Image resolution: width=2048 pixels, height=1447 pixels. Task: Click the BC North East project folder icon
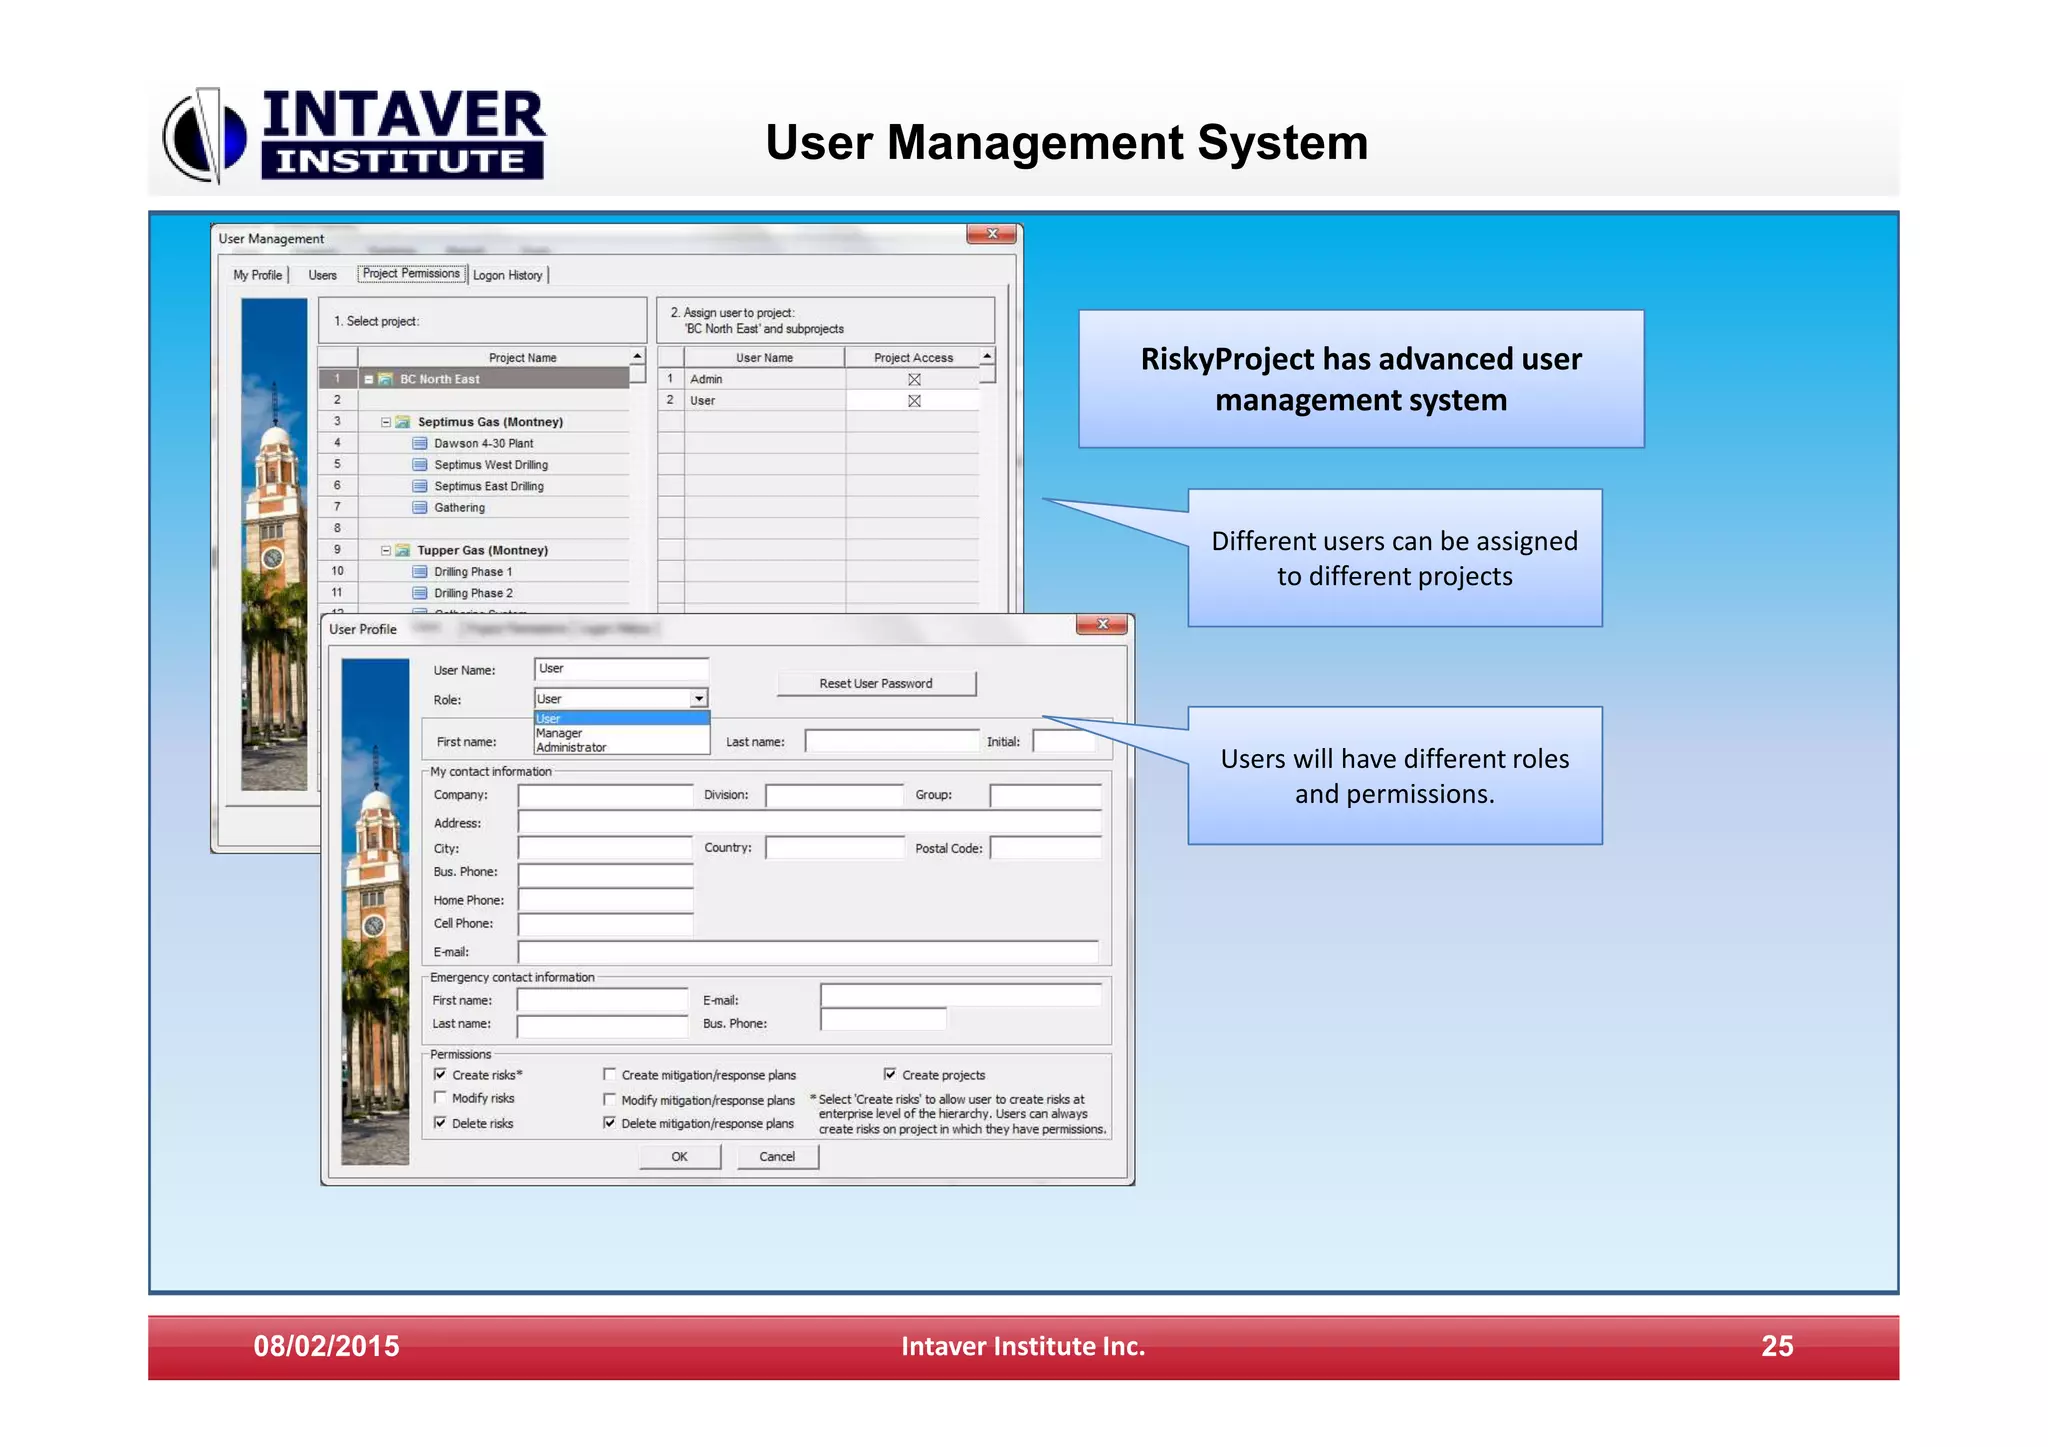coord(385,380)
